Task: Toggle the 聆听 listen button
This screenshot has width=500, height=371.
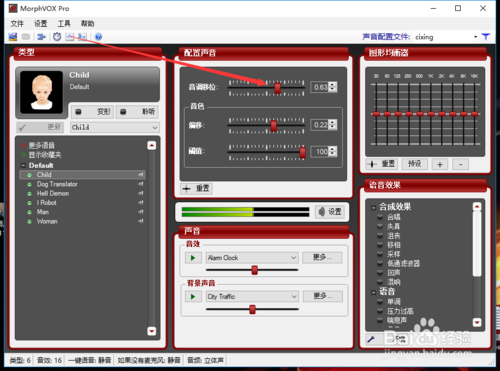Action: click(x=137, y=112)
